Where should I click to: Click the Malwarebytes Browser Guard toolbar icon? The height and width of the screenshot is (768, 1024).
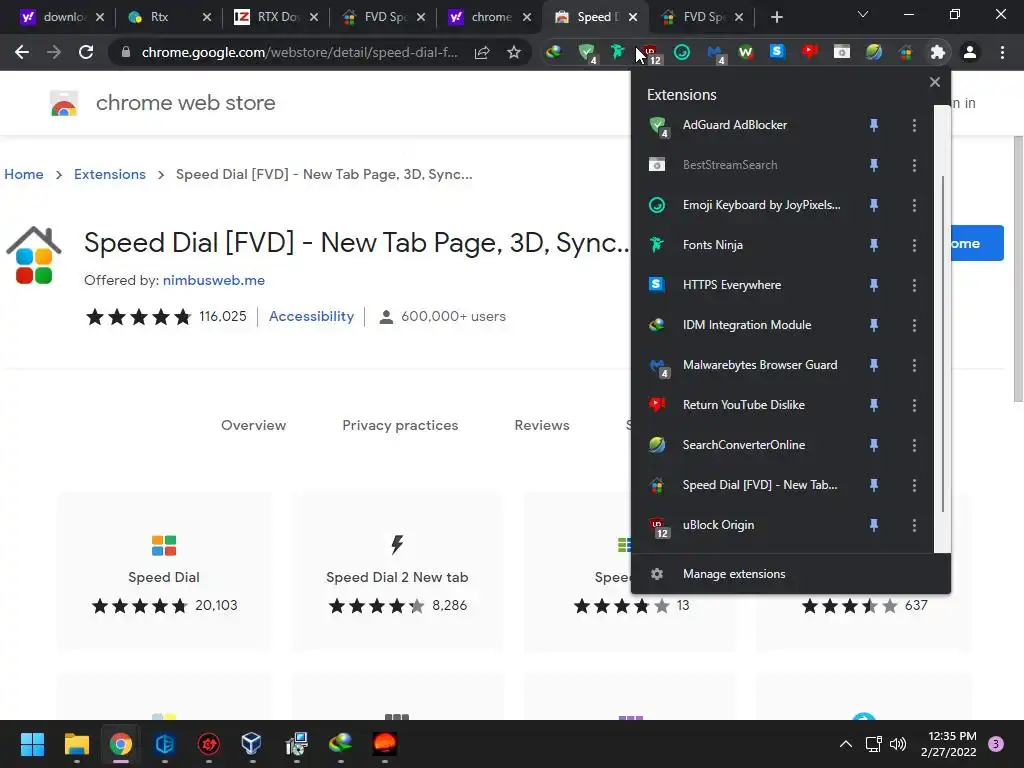click(x=715, y=53)
